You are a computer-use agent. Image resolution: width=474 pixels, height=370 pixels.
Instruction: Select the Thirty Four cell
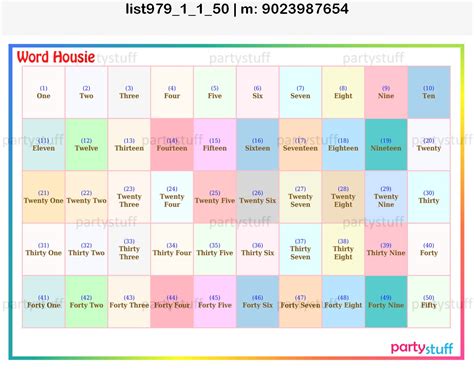172,249
